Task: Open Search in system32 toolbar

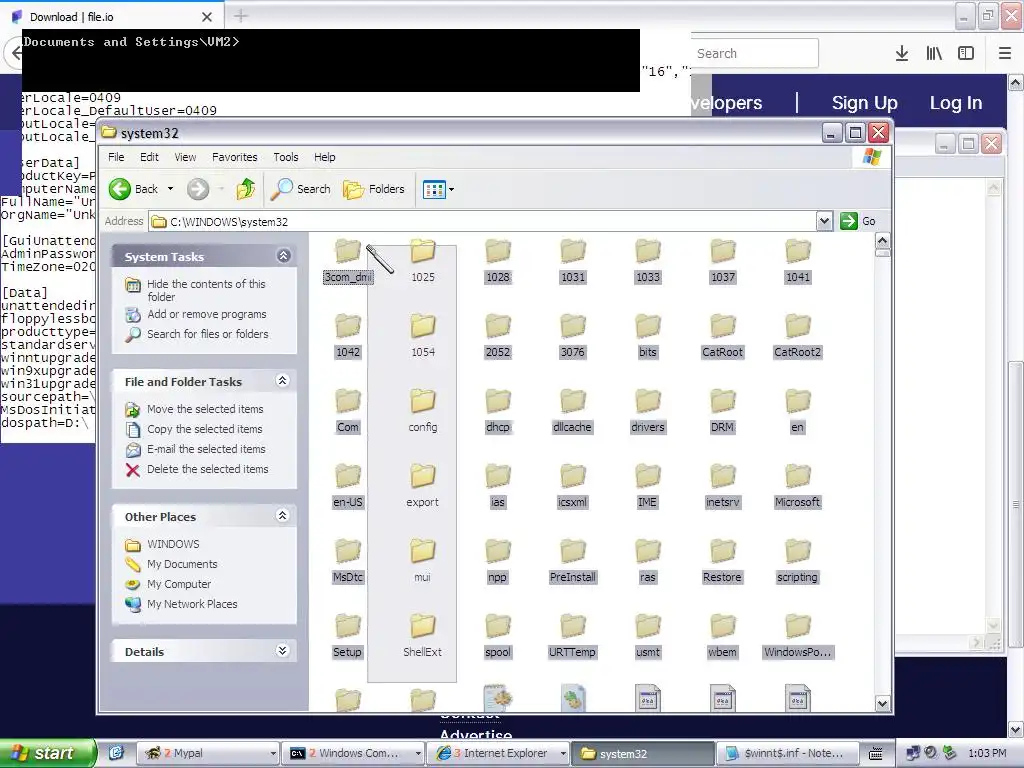Action: coord(301,189)
